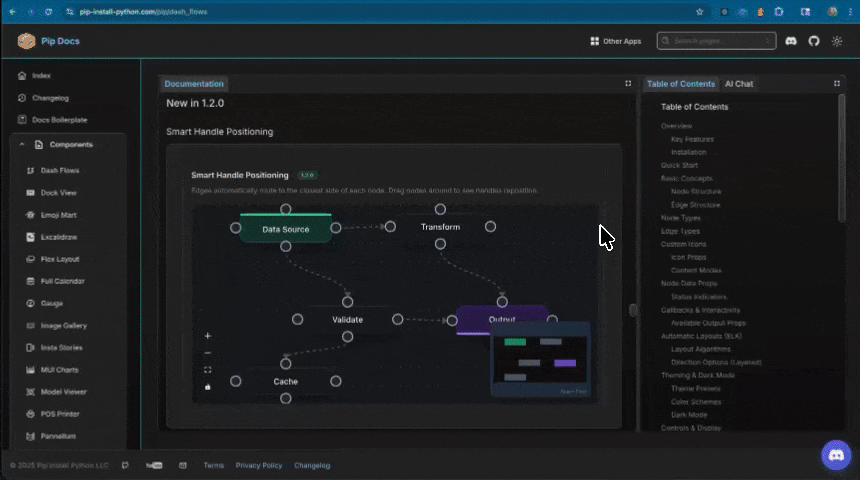Open Privacy Policy in footer
The image size is (860, 480).
259,465
